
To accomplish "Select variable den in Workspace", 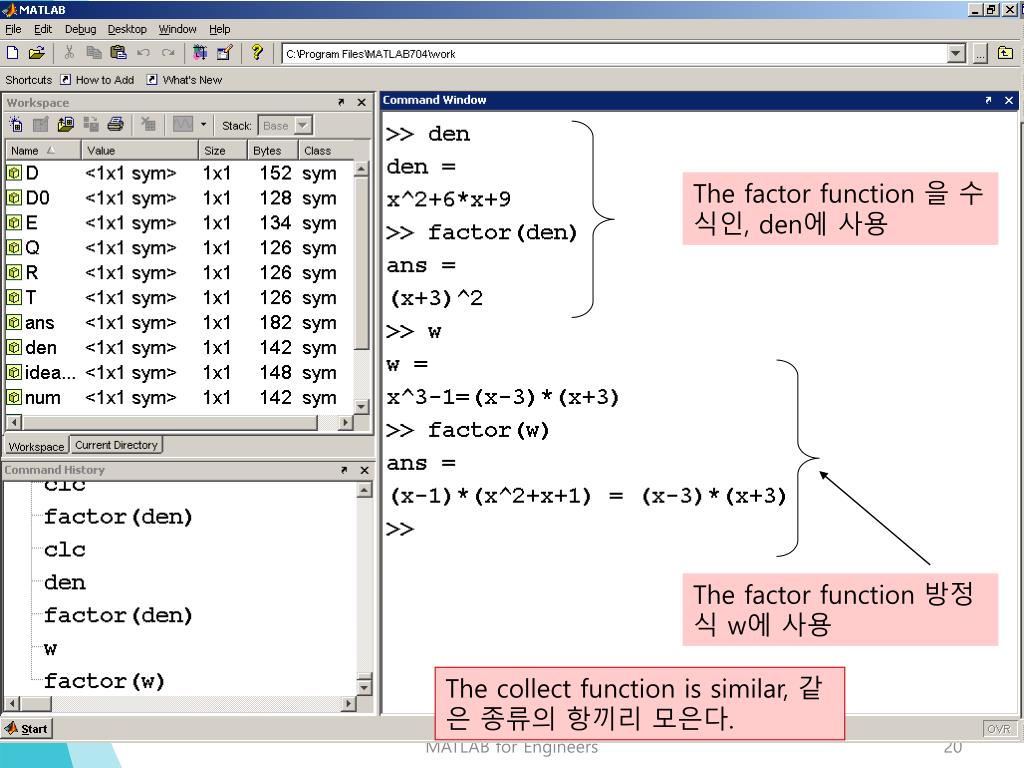I will point(179,347).
